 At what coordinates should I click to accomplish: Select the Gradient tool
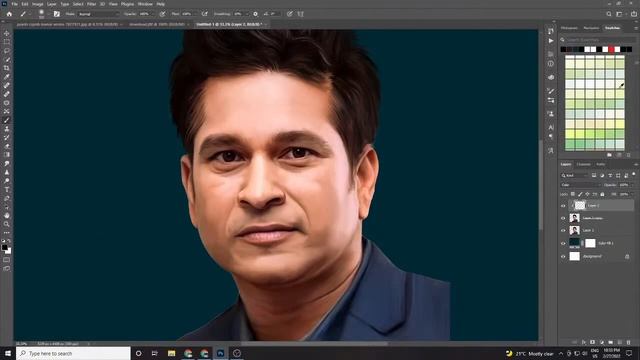(x=7, y=155)
